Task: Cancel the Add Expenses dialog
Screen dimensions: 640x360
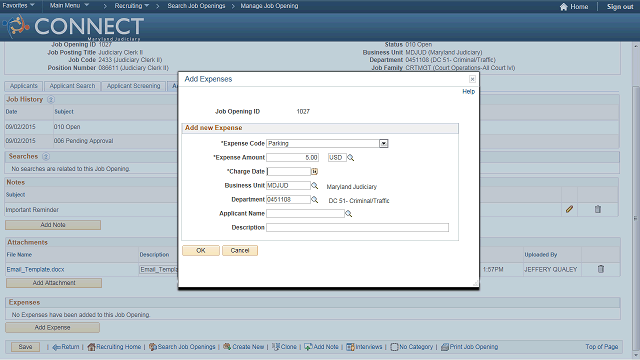Action: [240, 251]
